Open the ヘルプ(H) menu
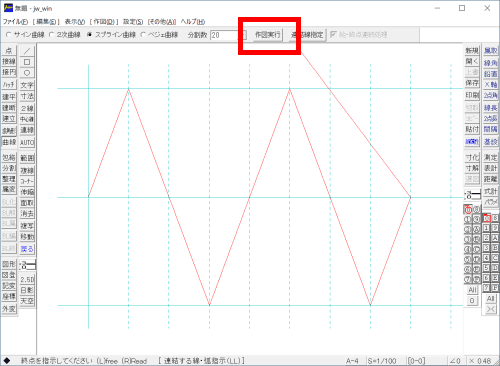Image resolution: width=500 pixels, height=366 pixels. 193,22
